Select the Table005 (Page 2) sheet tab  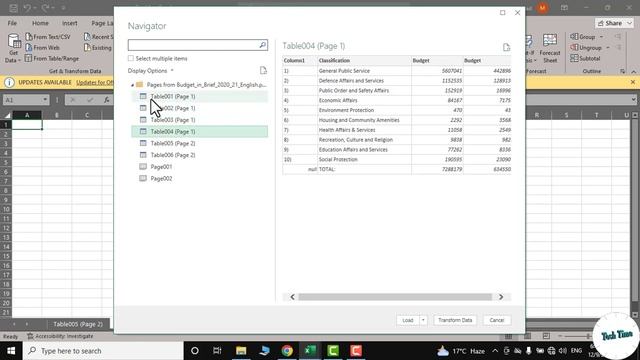[78, 324]
